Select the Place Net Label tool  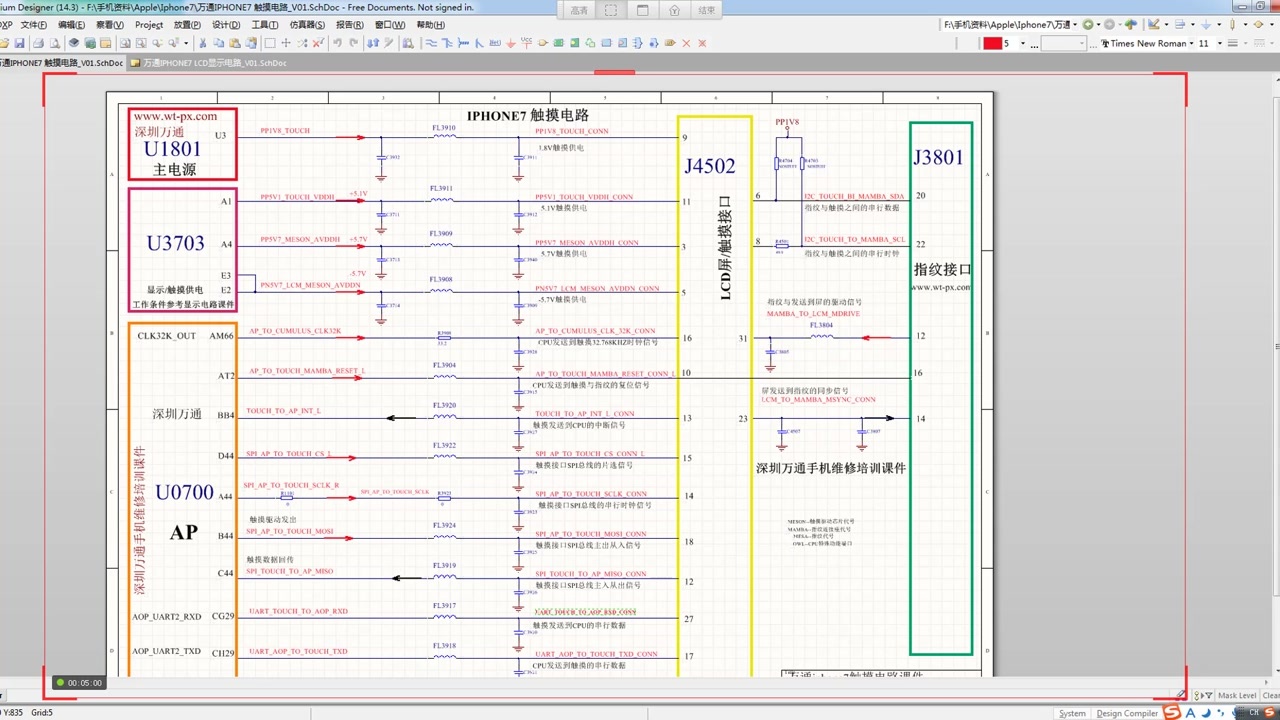pyautogui.click(x=495, y=43)
